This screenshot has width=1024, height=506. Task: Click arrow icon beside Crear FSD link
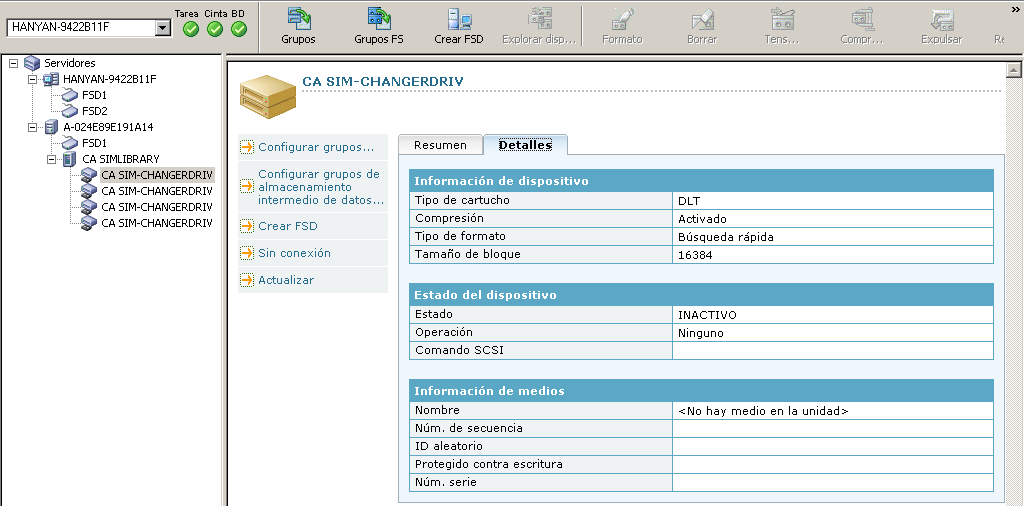(x=247, y=226)
